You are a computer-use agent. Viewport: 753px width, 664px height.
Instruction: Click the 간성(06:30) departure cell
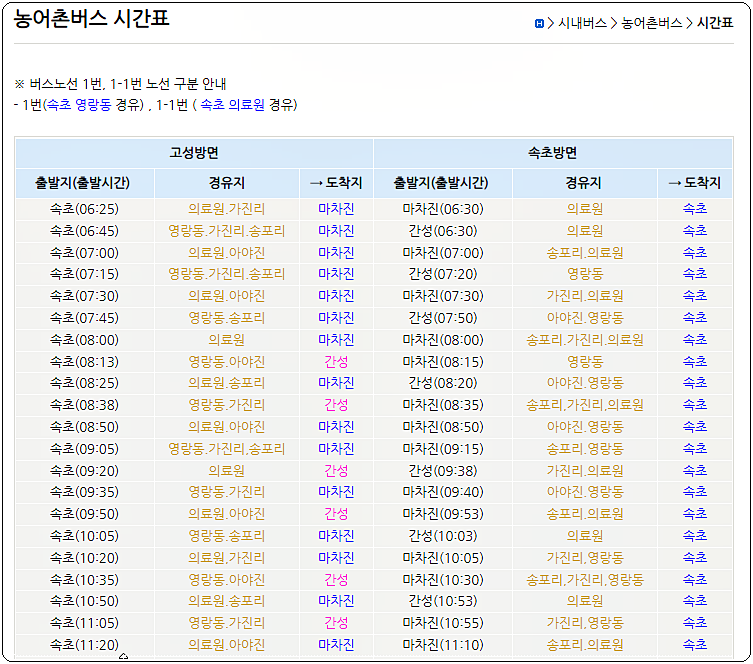443,231
